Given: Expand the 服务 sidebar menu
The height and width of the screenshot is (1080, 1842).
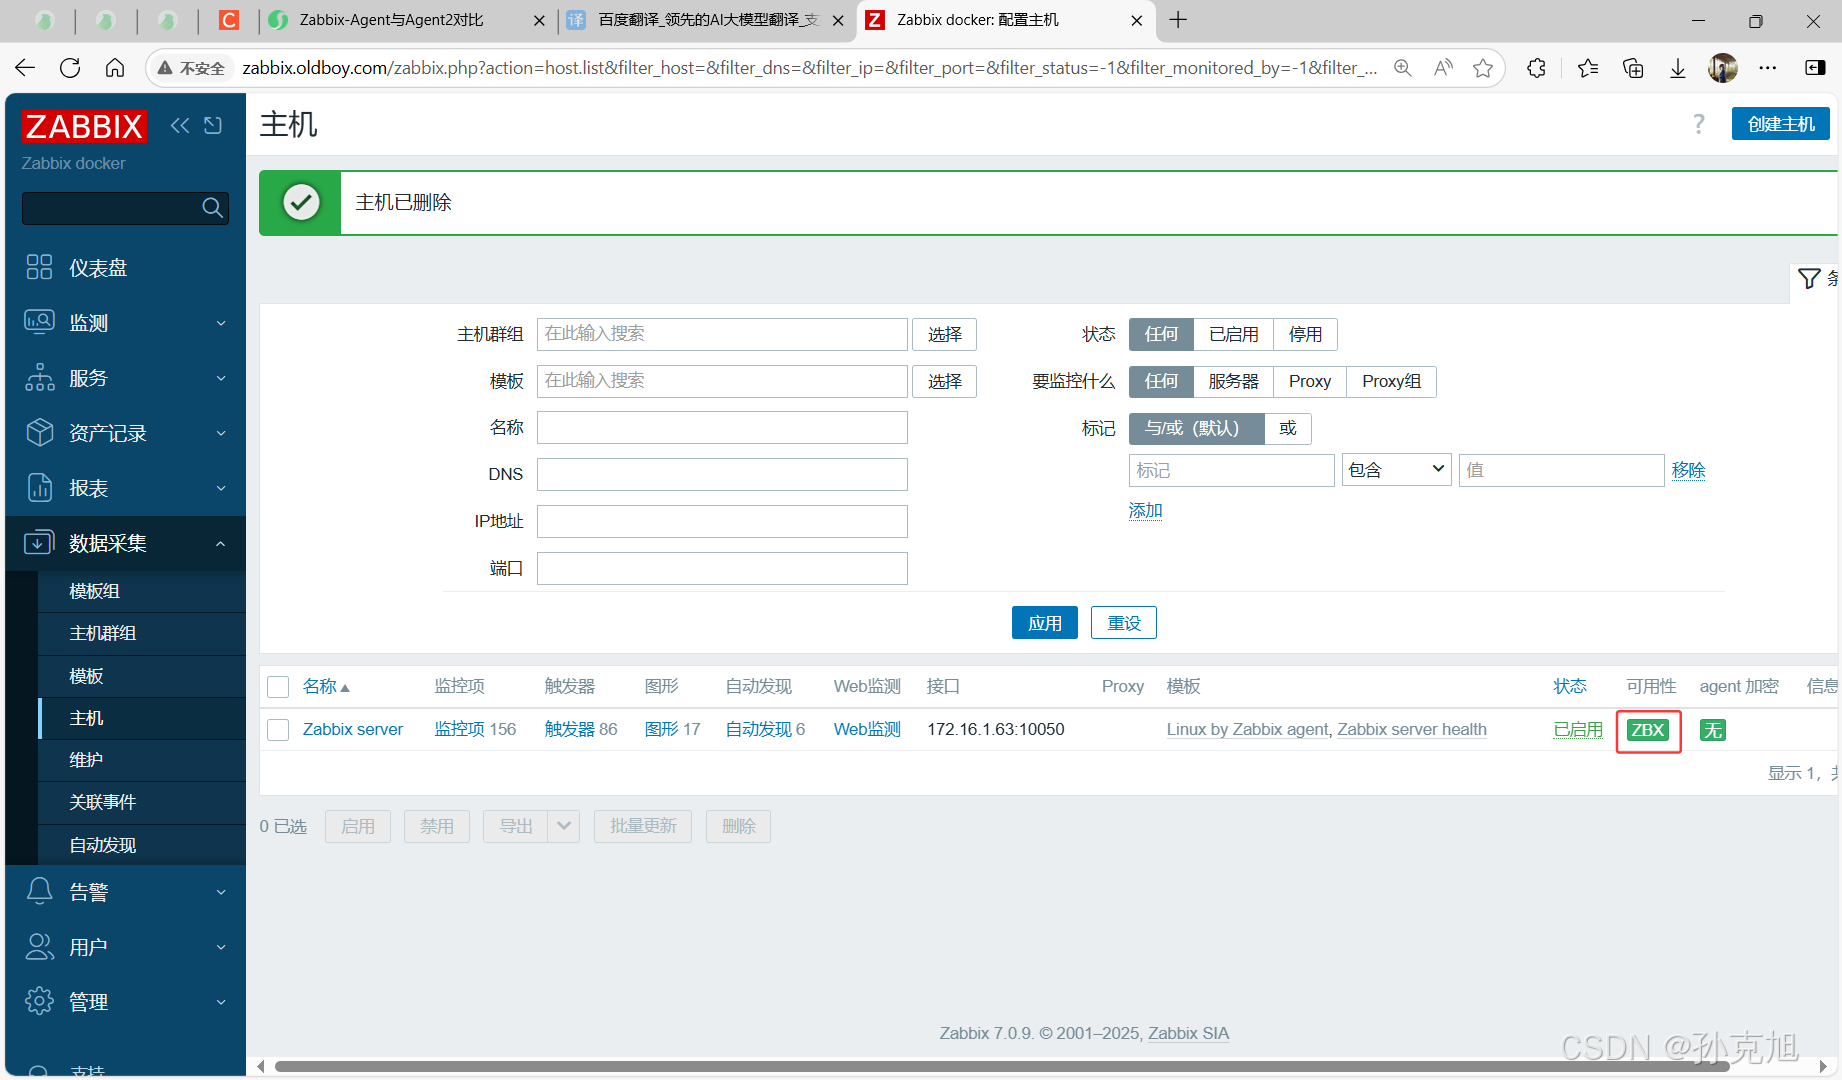Looking at the screenshot, I should tap(125, 377).
